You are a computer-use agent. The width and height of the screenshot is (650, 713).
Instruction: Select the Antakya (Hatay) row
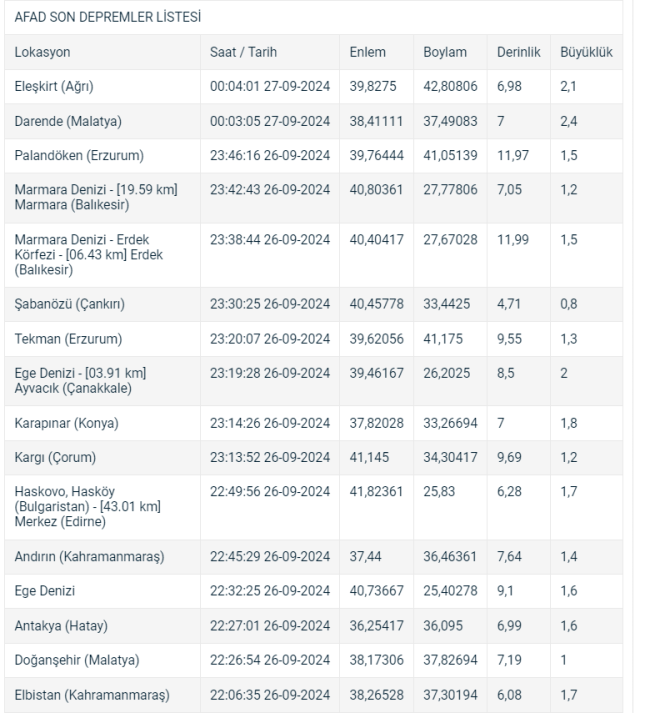click(313, 626)
